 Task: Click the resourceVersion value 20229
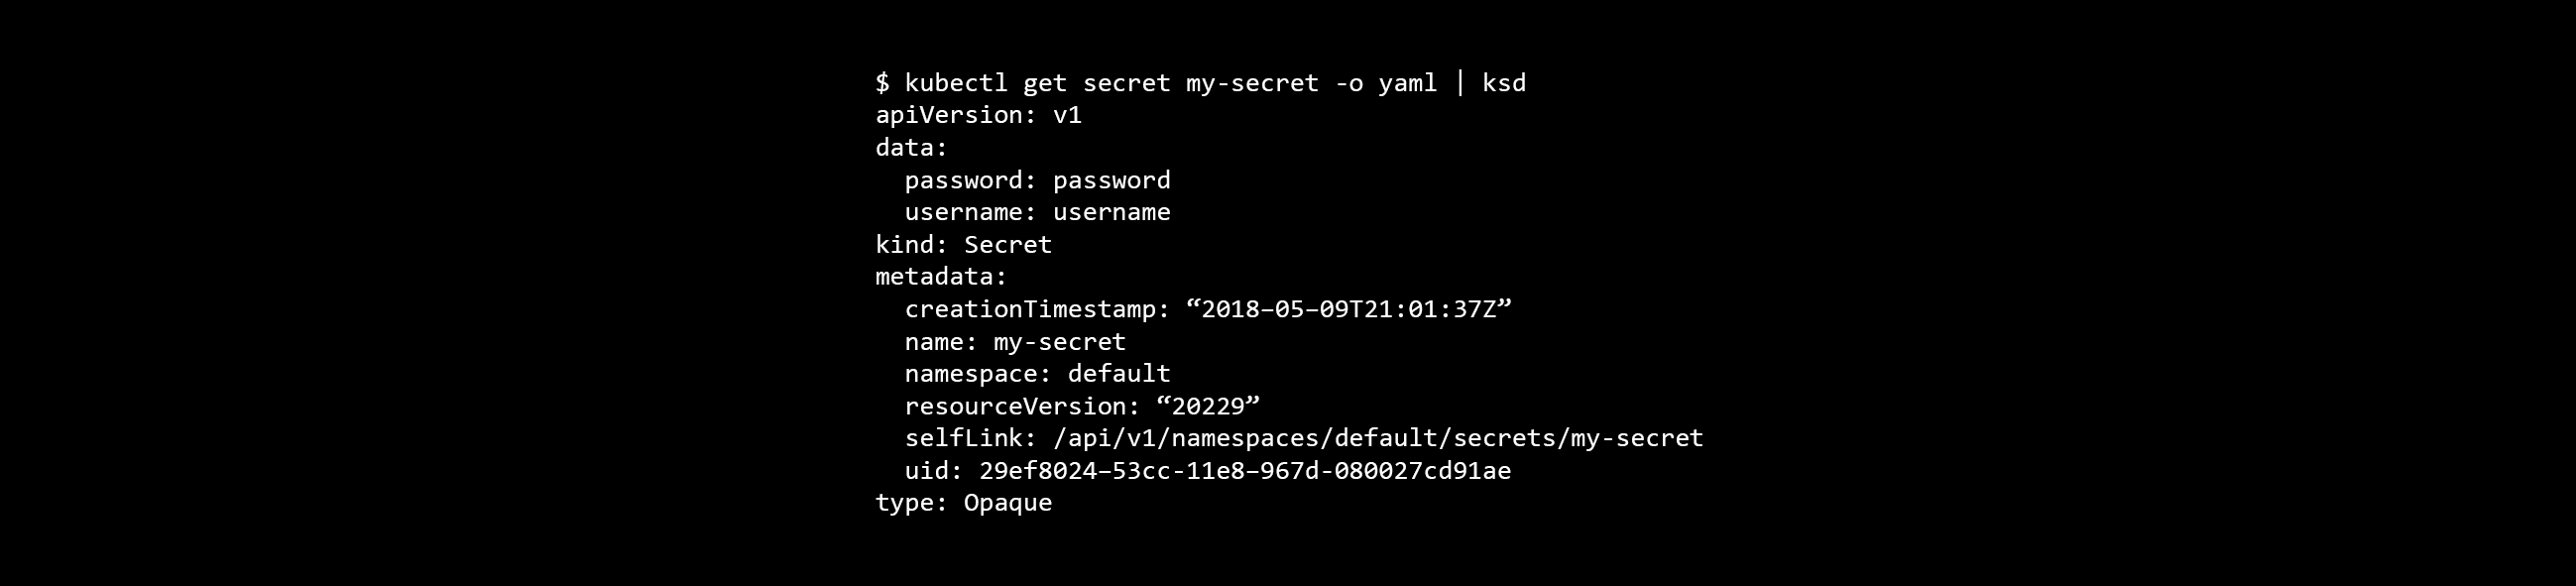click(x=1208, y=406)
